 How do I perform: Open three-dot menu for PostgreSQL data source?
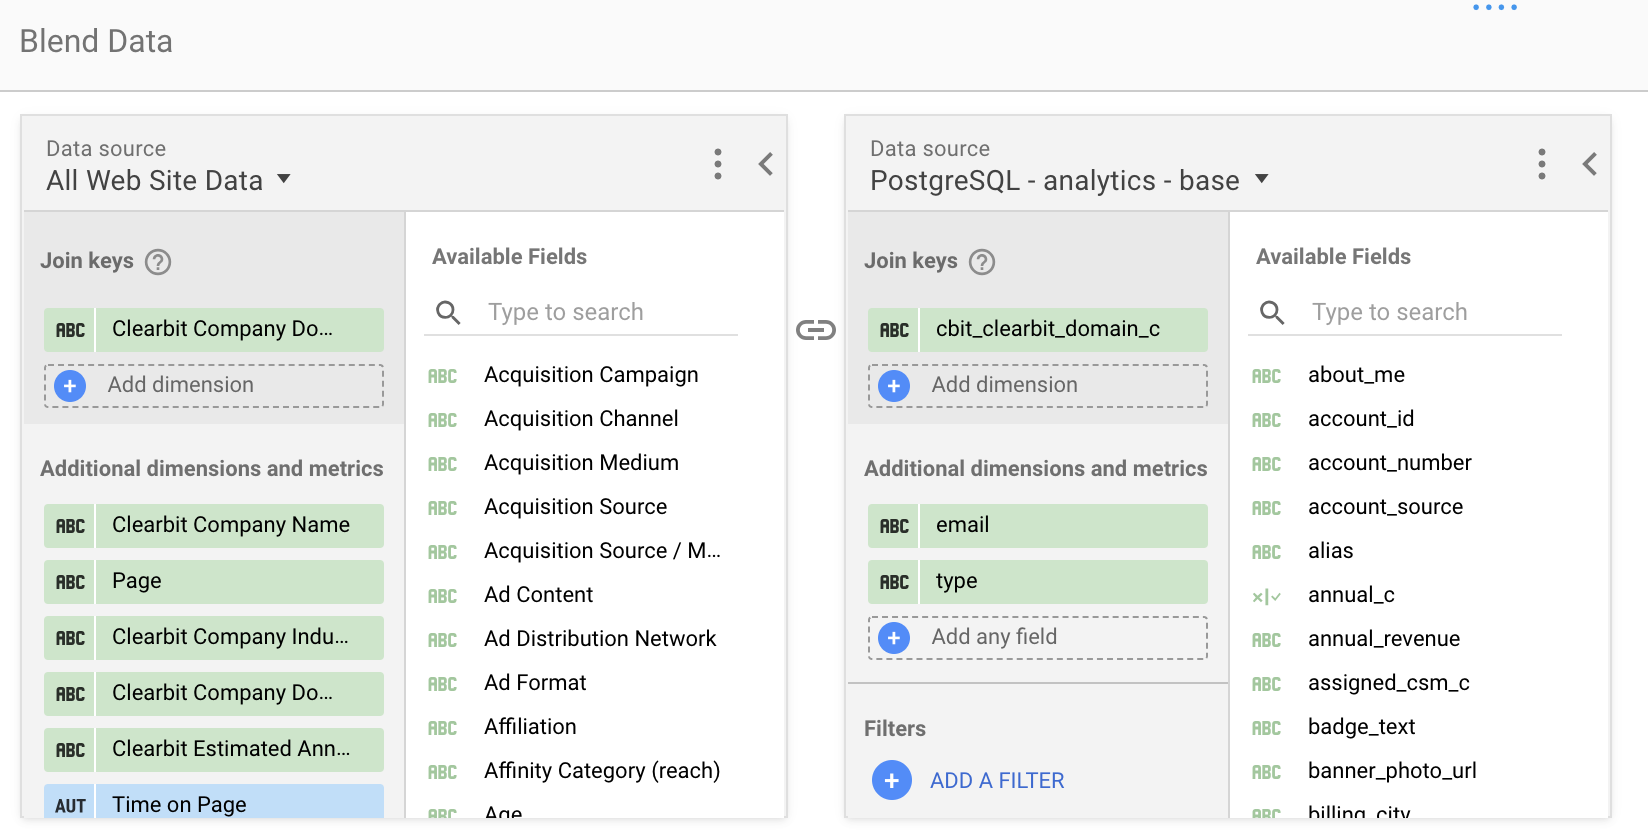(1542, 164)
